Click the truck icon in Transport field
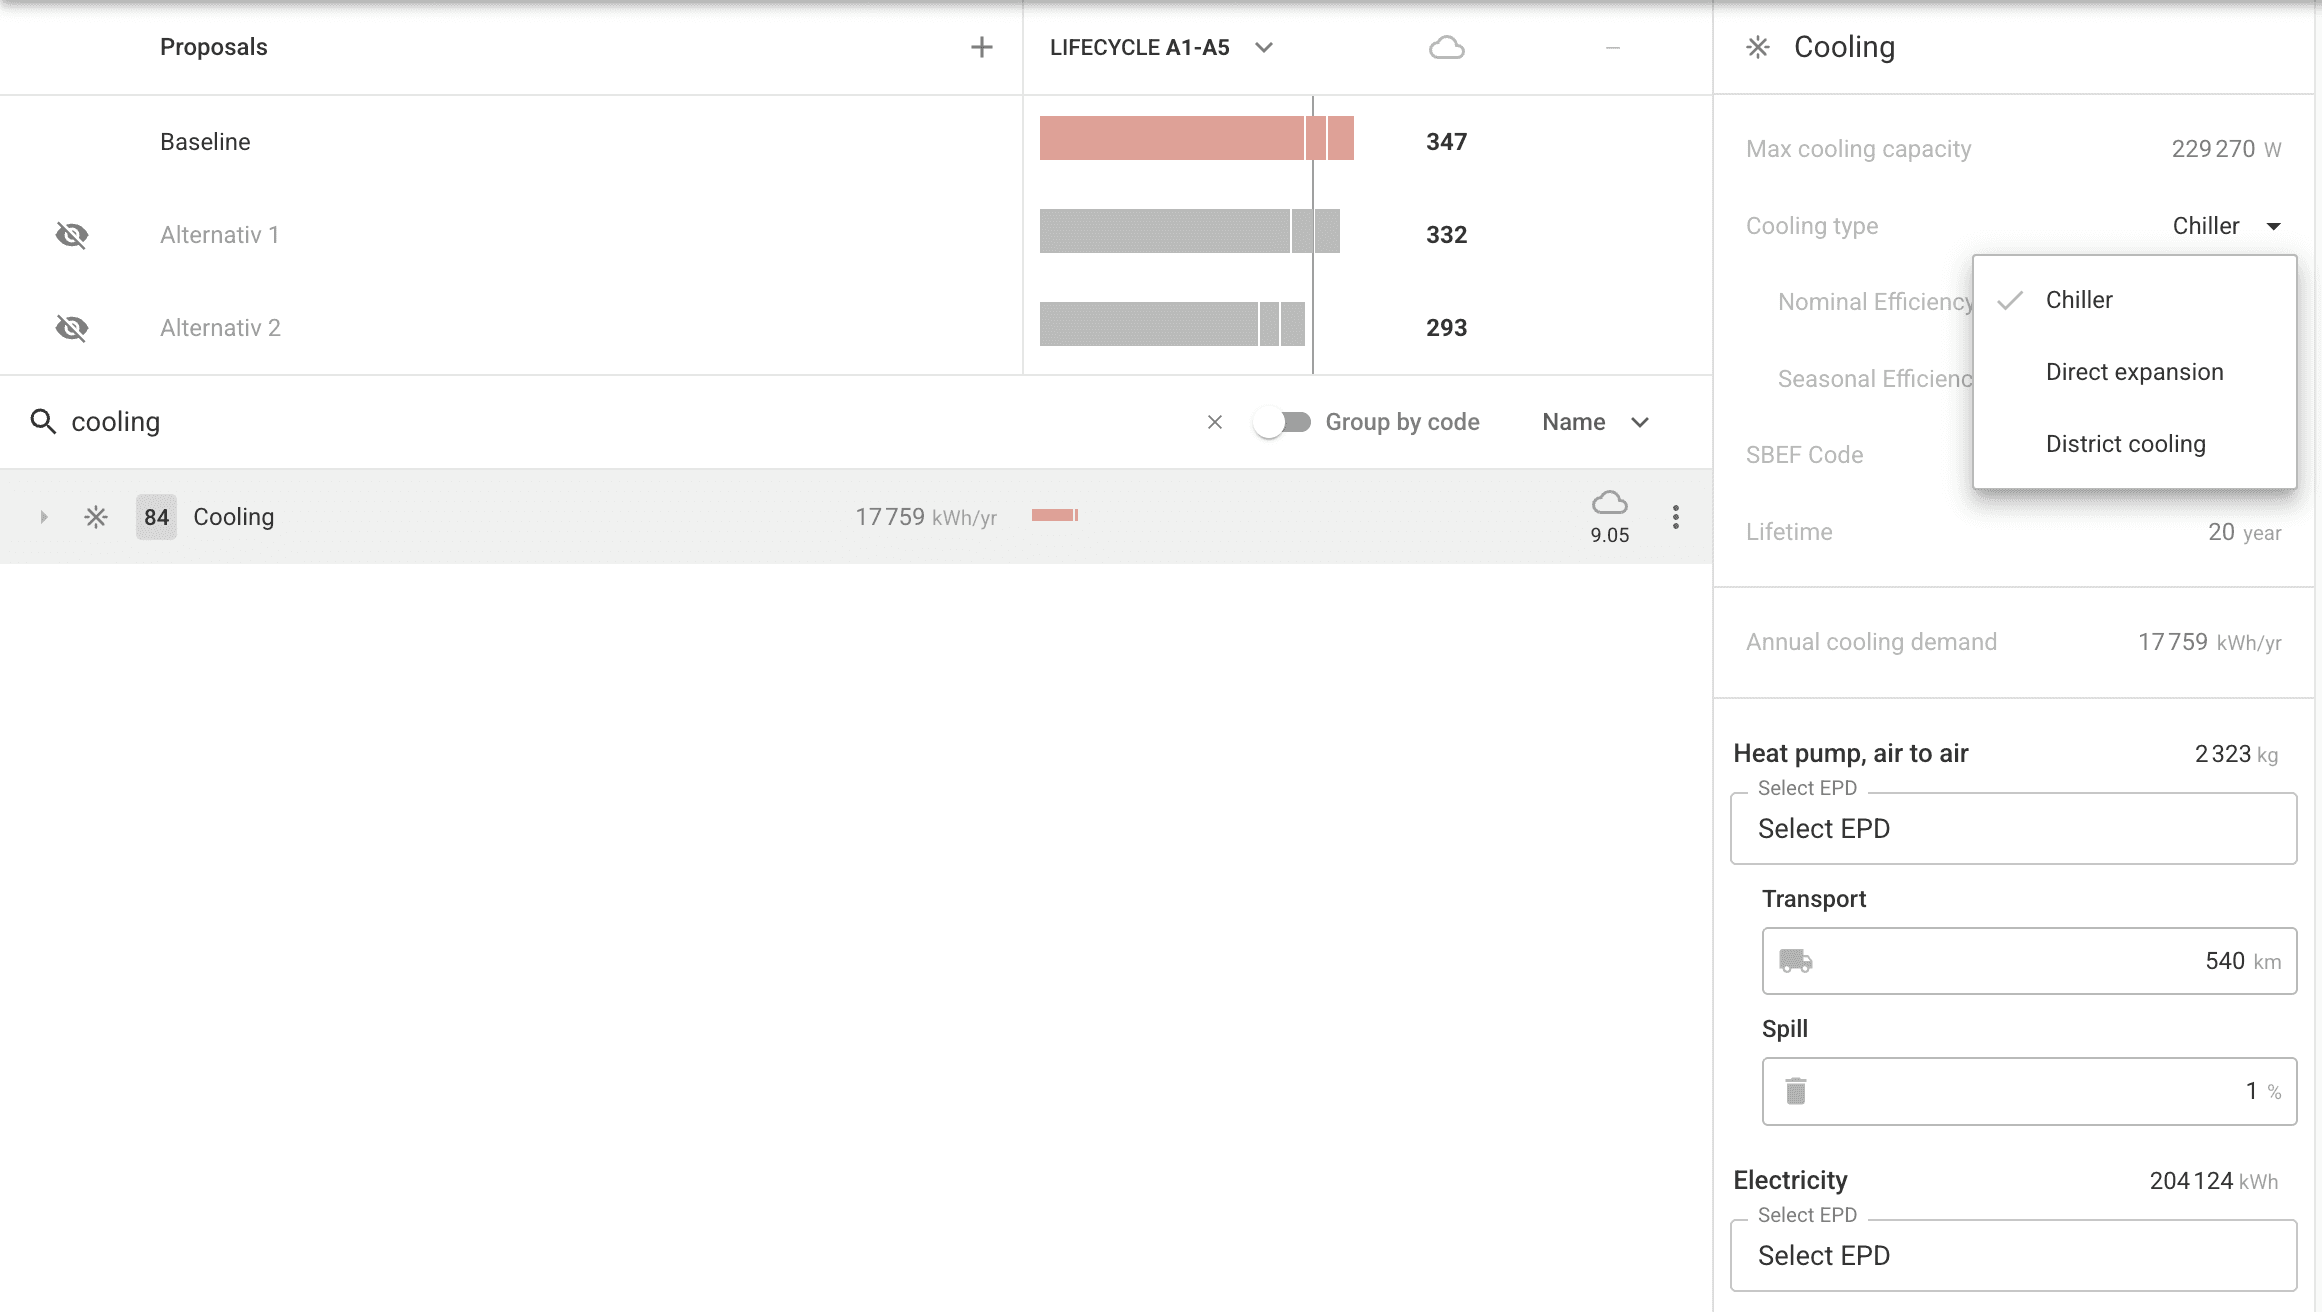Screen dimensions: 2322x1312 click(x=1796, y=961)
